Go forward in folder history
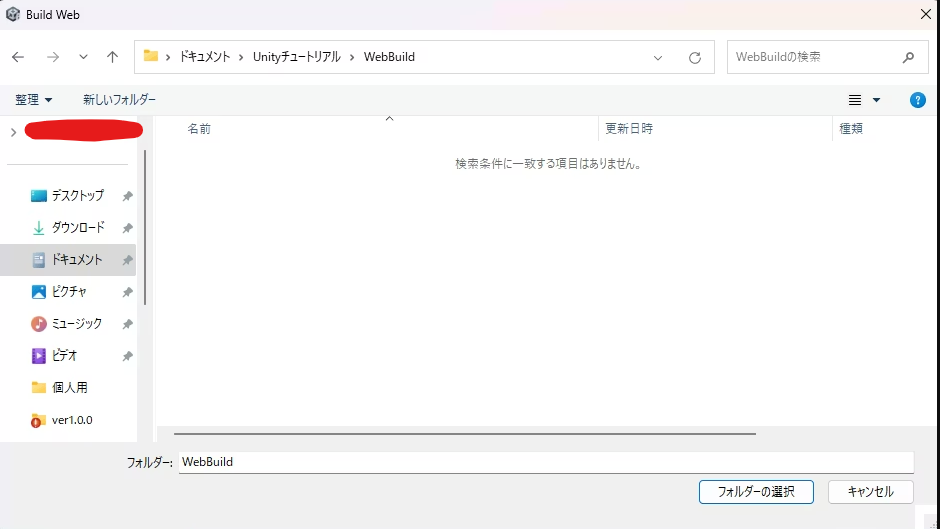The width and height of the screenshot is (940, 529). (53, 57)
